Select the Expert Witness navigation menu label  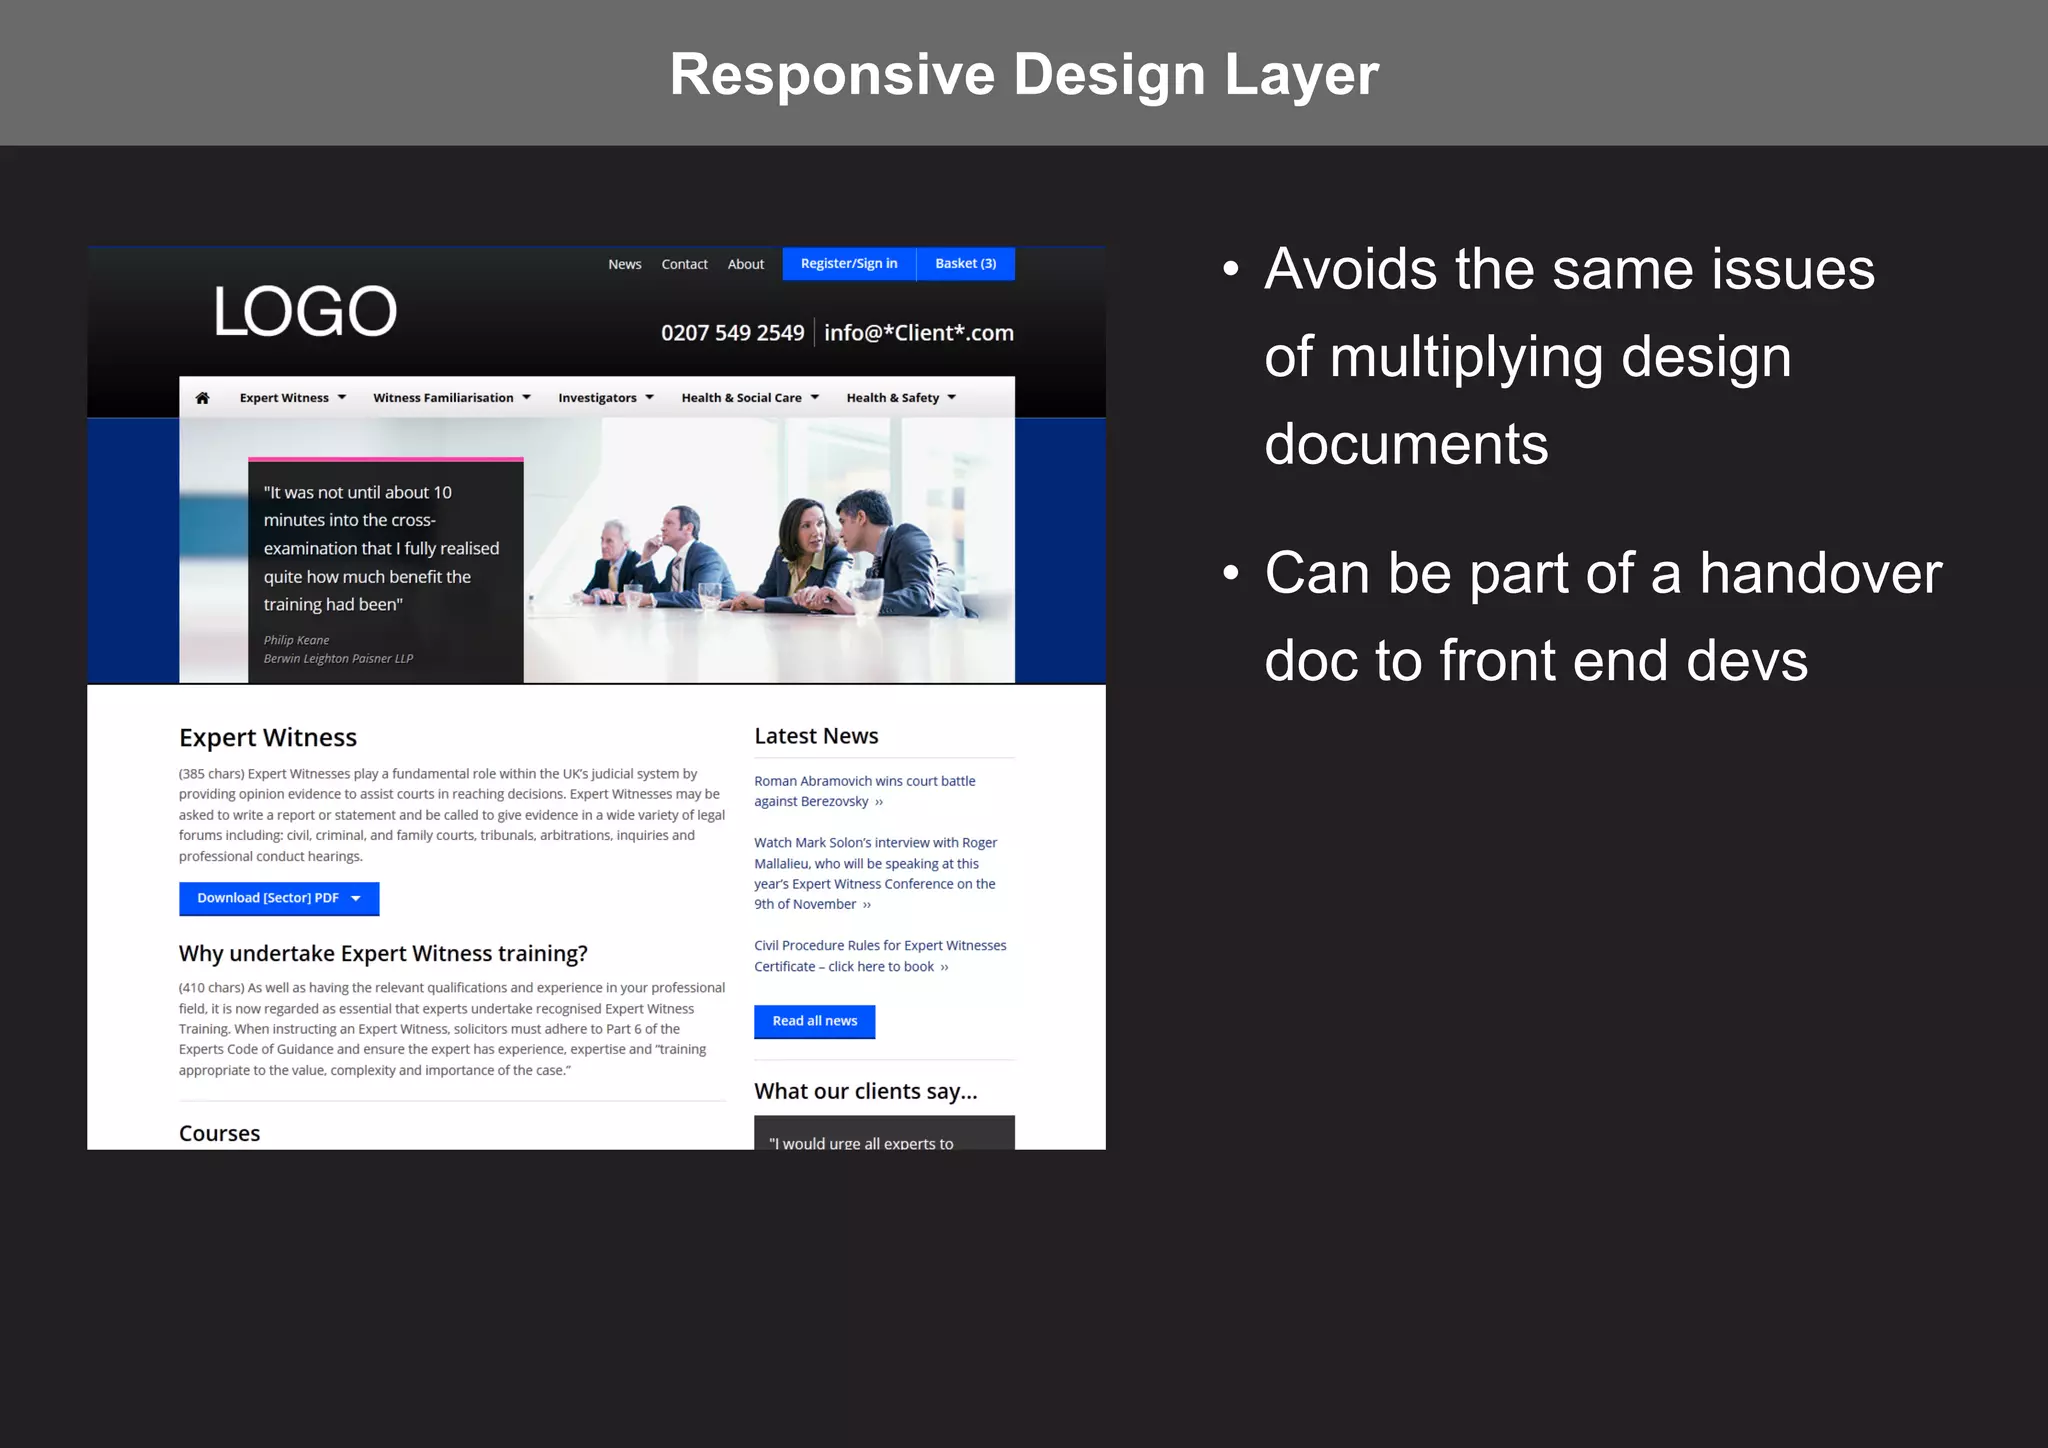[284, 398]
